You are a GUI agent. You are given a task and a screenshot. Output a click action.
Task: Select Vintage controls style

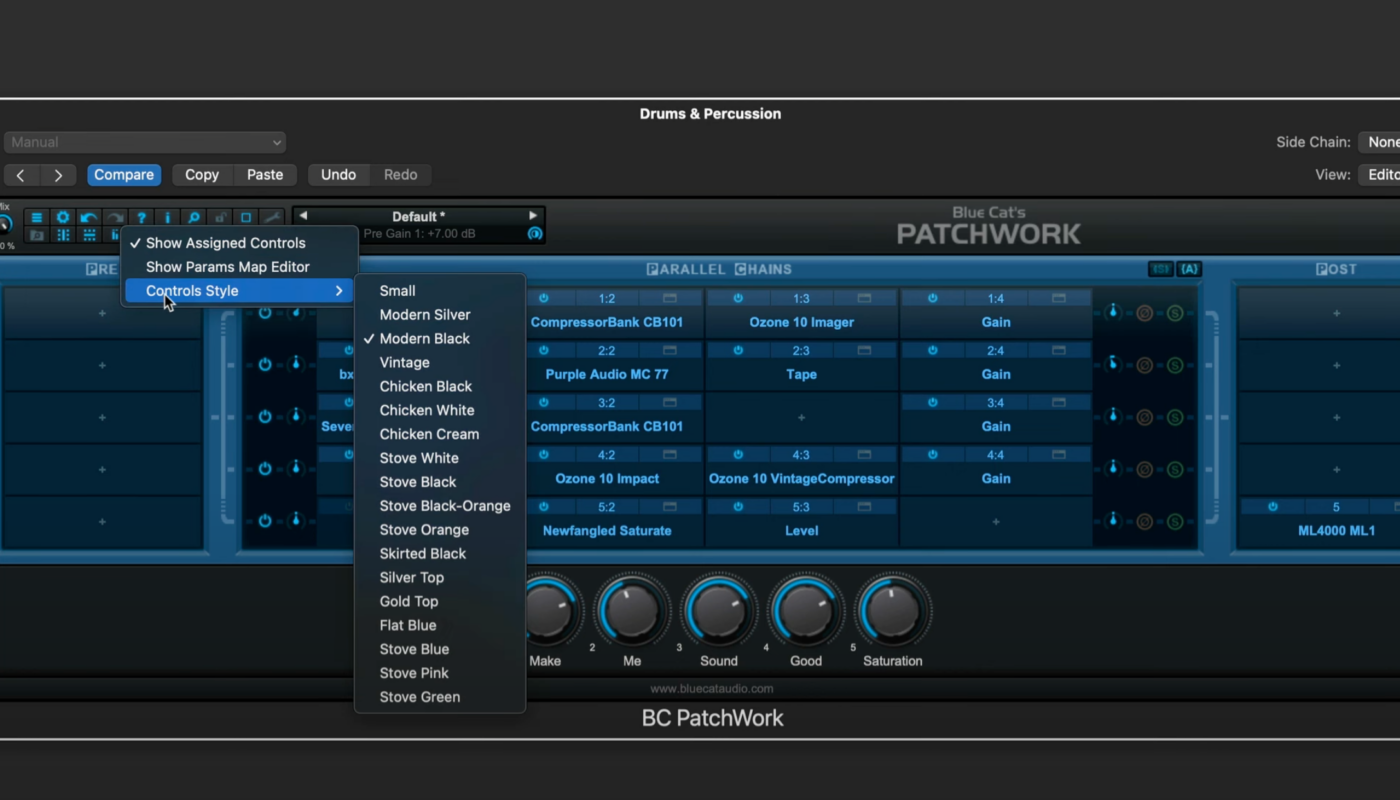(x=440, y=362)
